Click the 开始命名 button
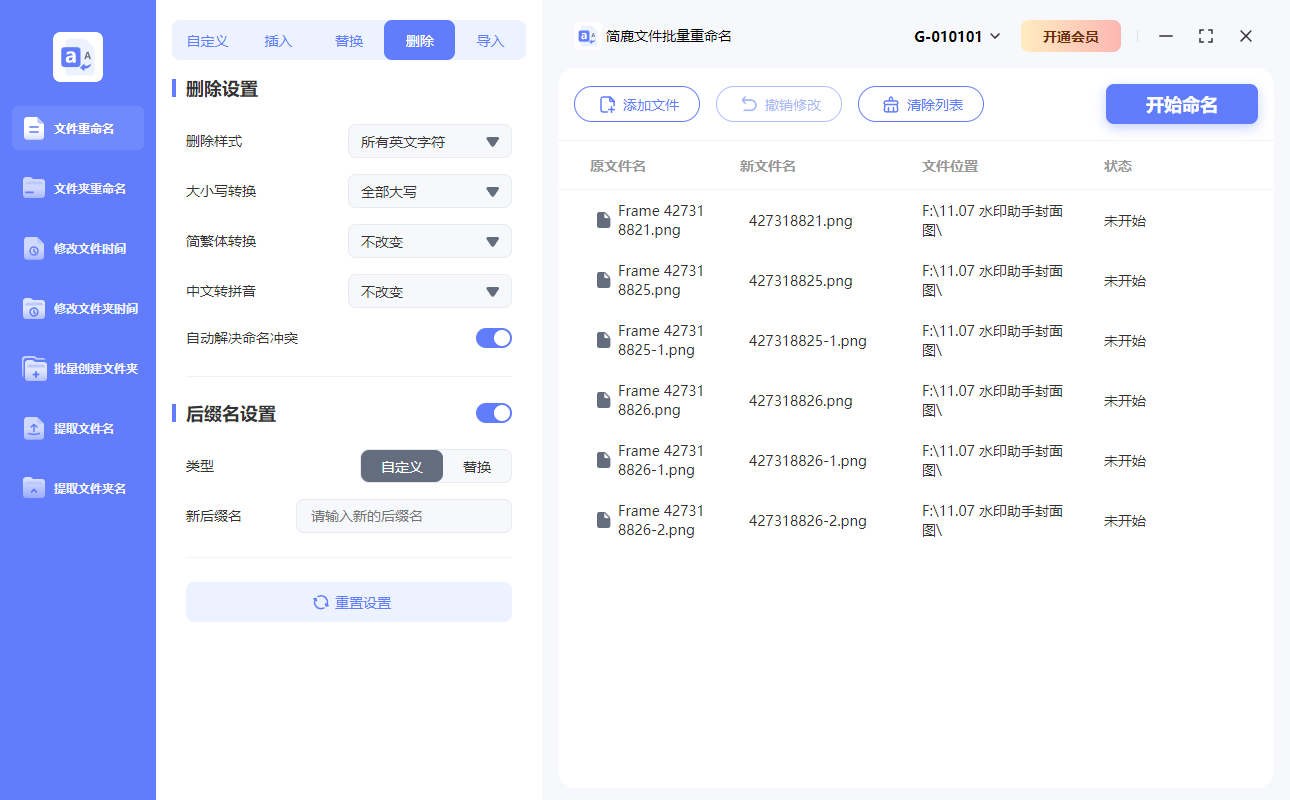Viewport: 1290px width, 800px height. coord(1181,104)
